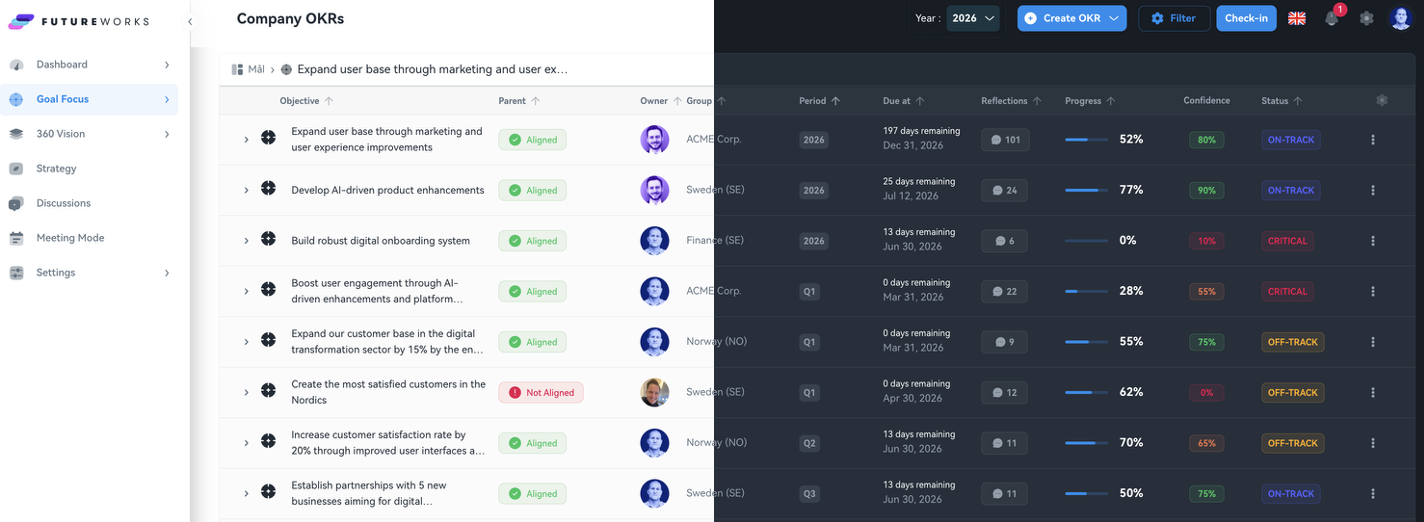Click the Check-in button

tap(1246, 18)
